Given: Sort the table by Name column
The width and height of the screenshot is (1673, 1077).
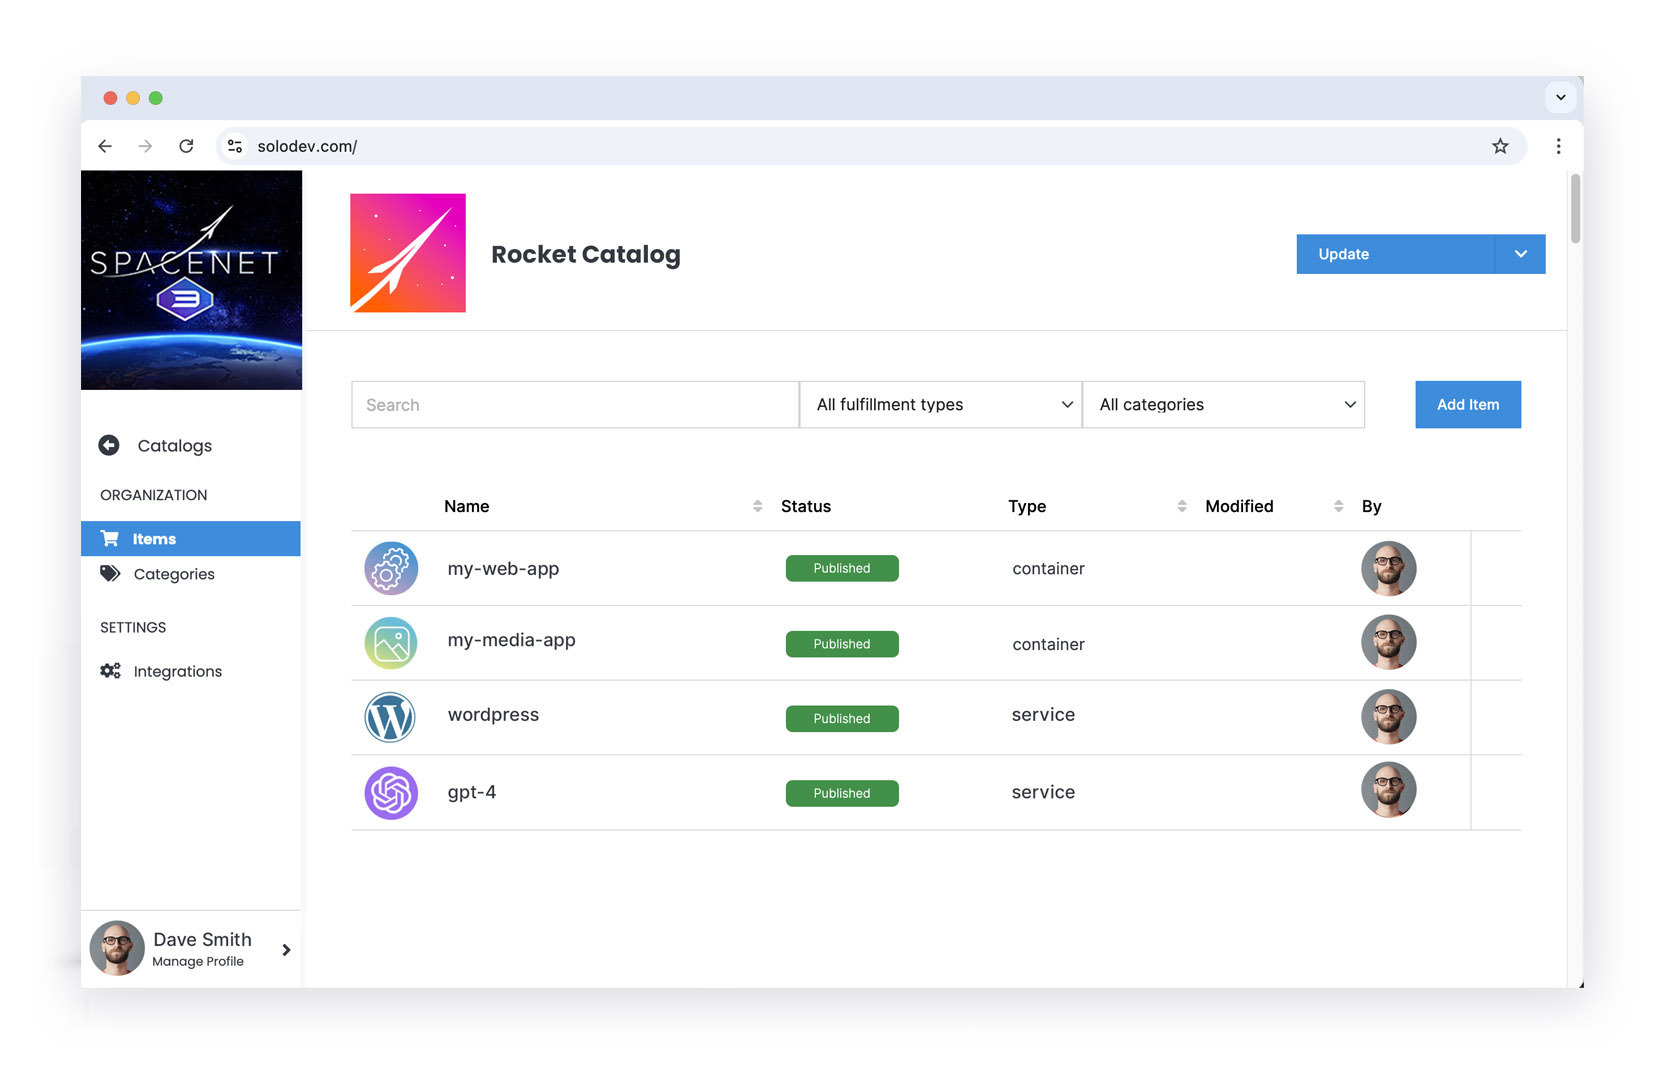Looking at the screenshot, I should pyautogui.click(x=757, y=506).
